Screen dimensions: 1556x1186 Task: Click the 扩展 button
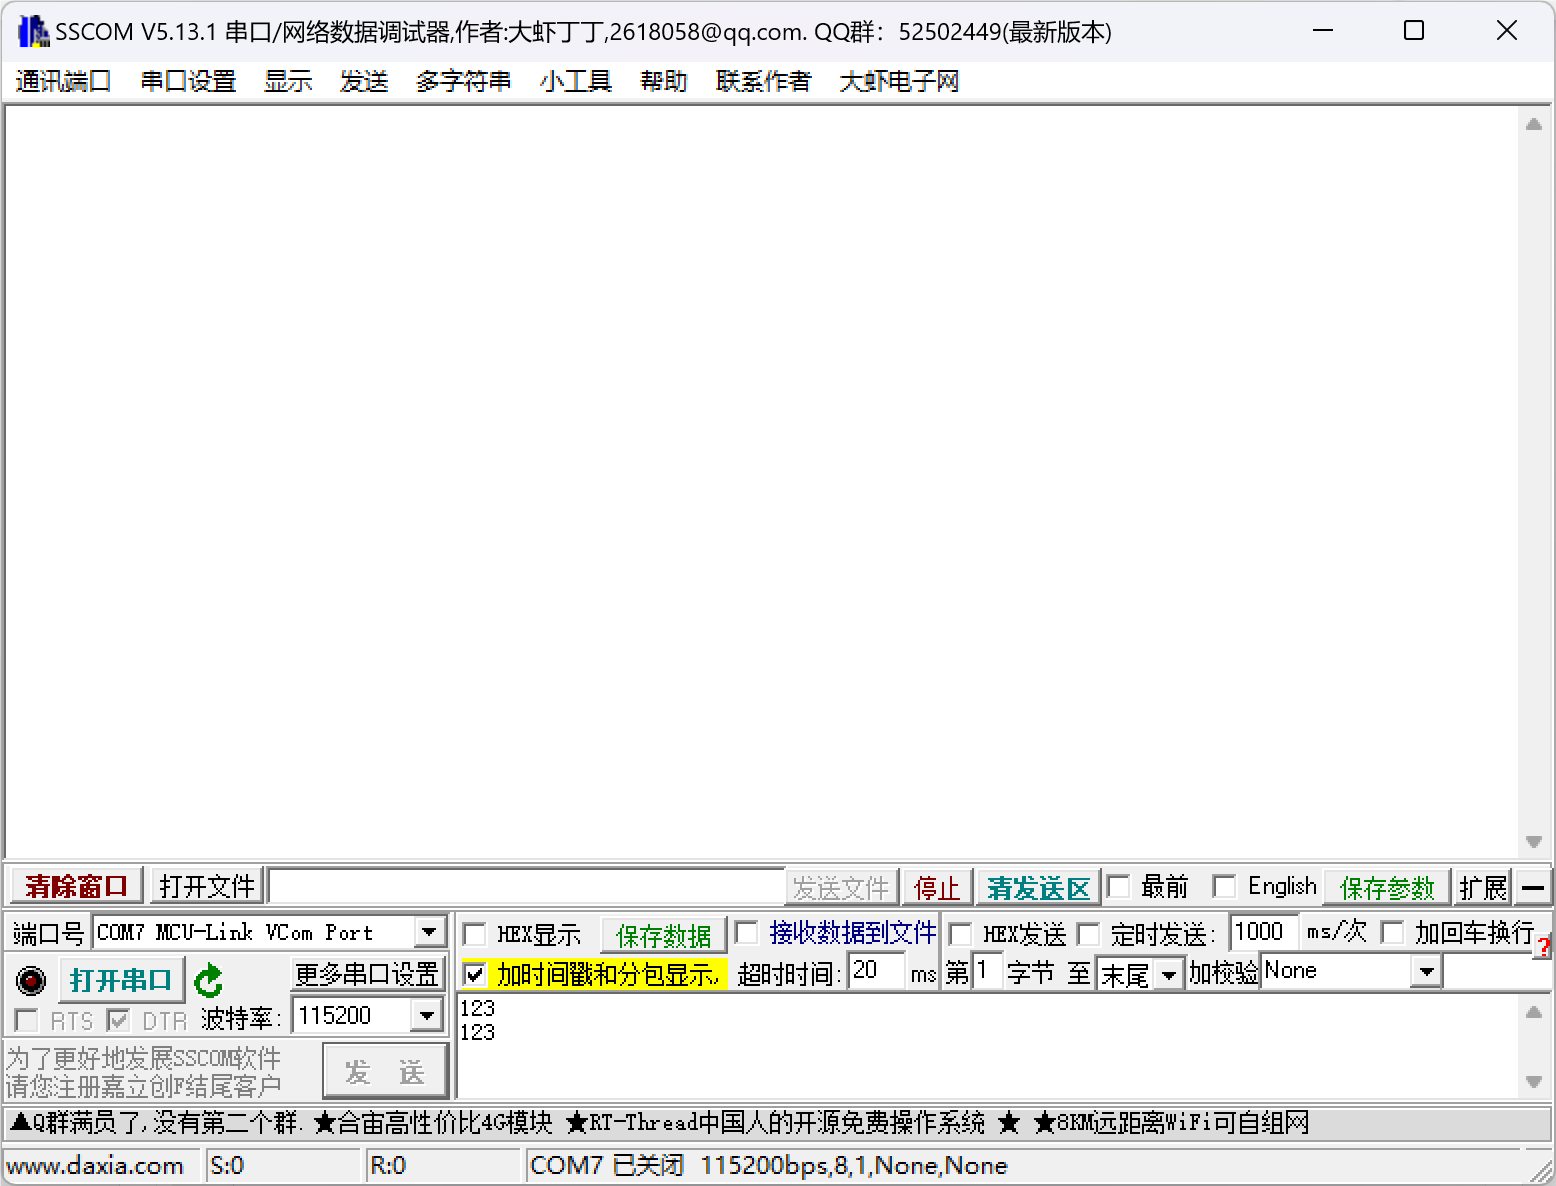pyautogui.click(x=1483, y=888)
